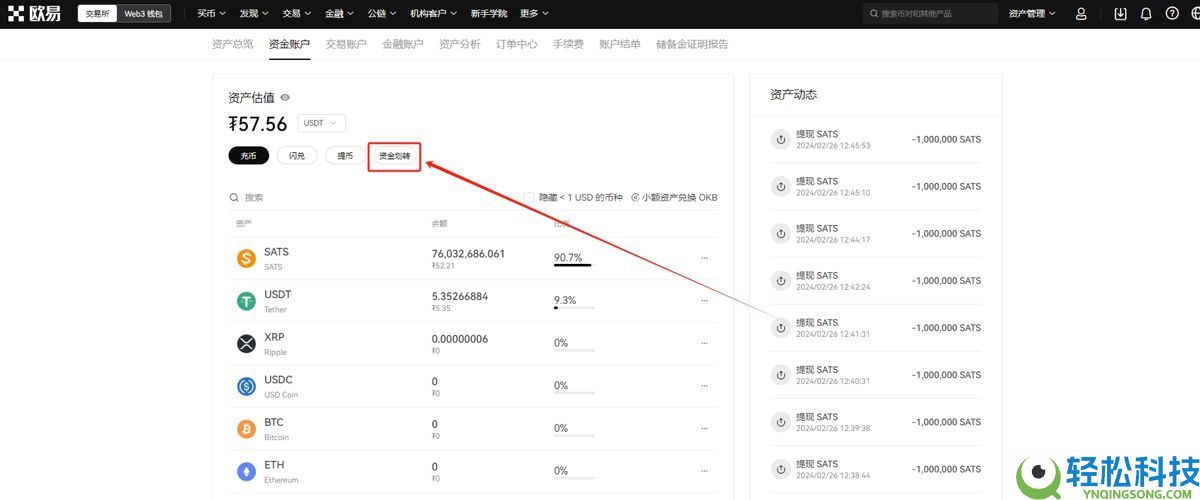
Task: Check 隐藏 <1 USD 的币种 checkbox
Action: [x=529, y=198]
